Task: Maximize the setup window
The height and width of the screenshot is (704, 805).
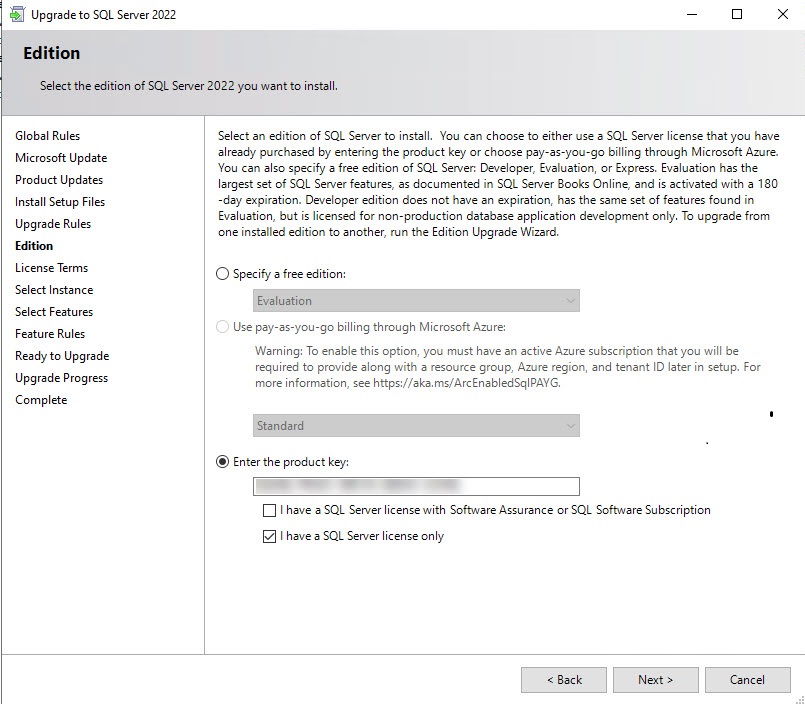Action: pos(737,15)
